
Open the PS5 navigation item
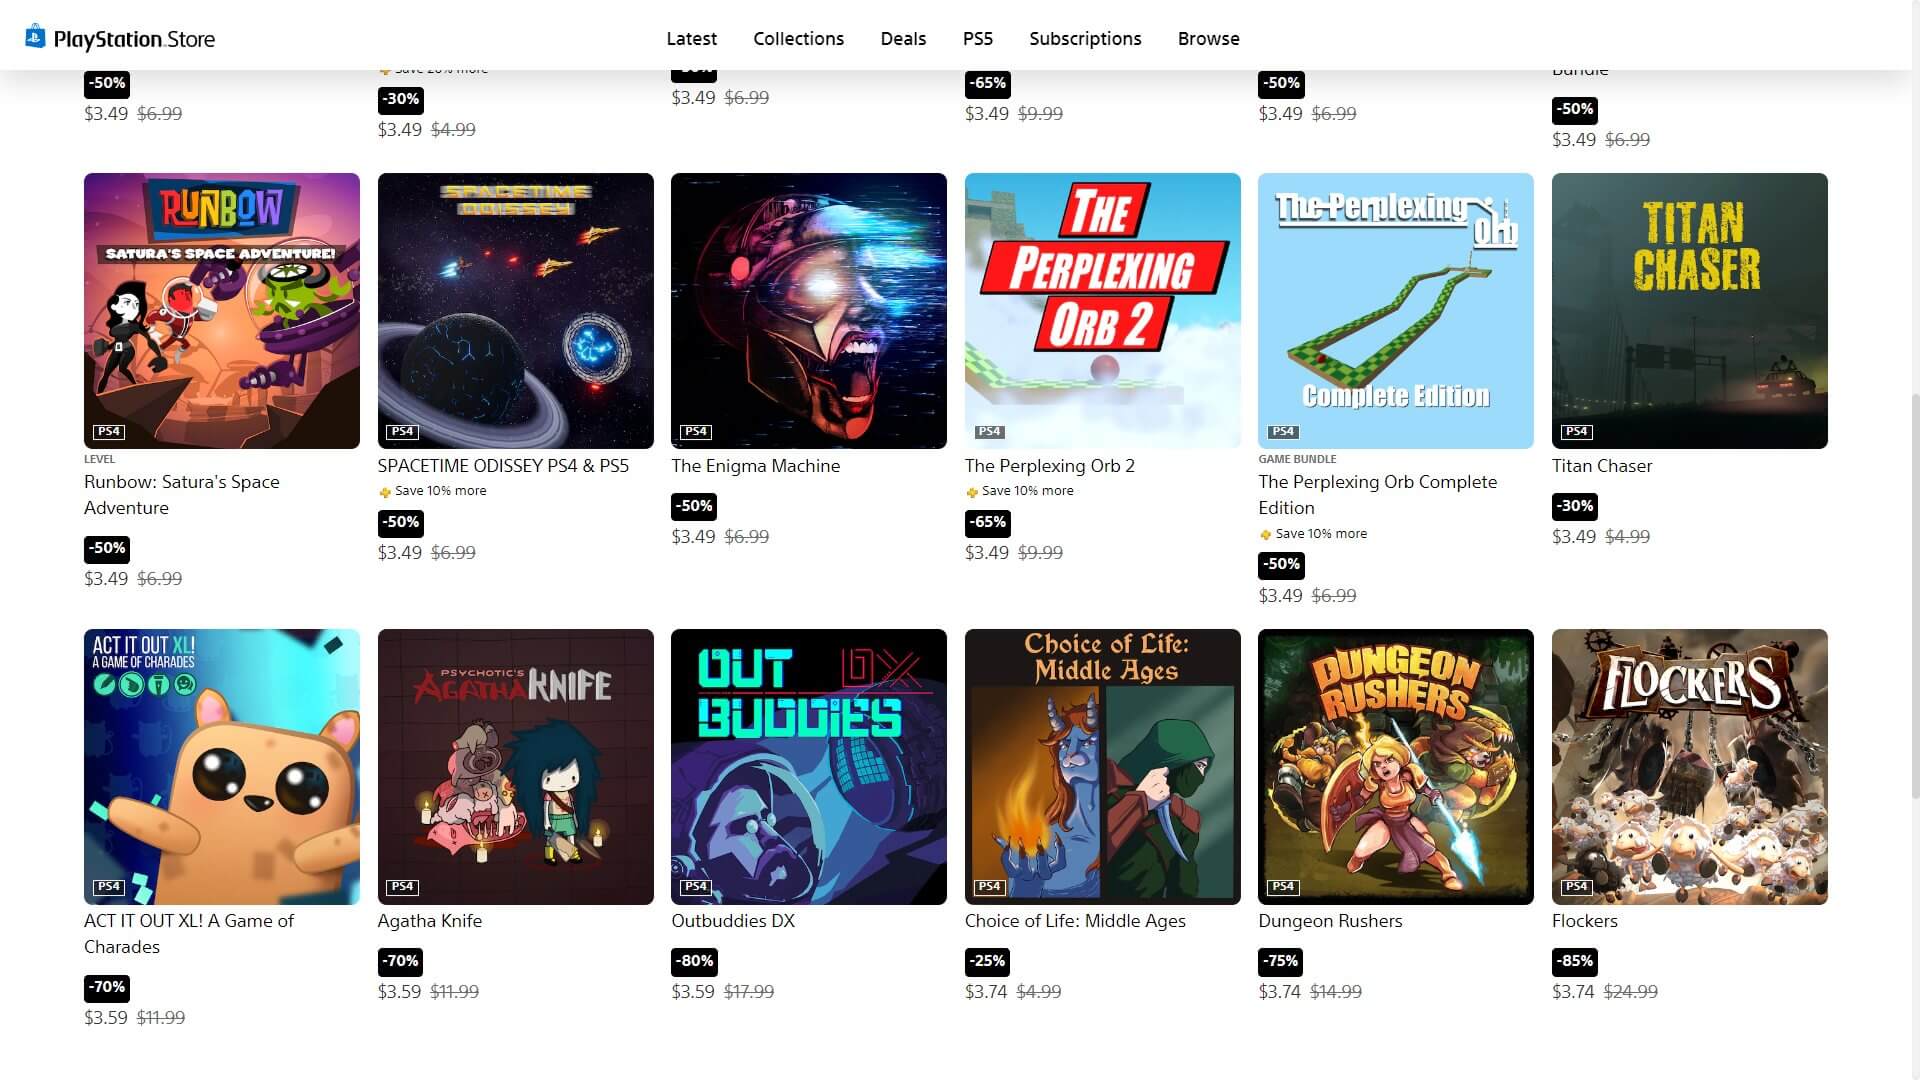978,39
